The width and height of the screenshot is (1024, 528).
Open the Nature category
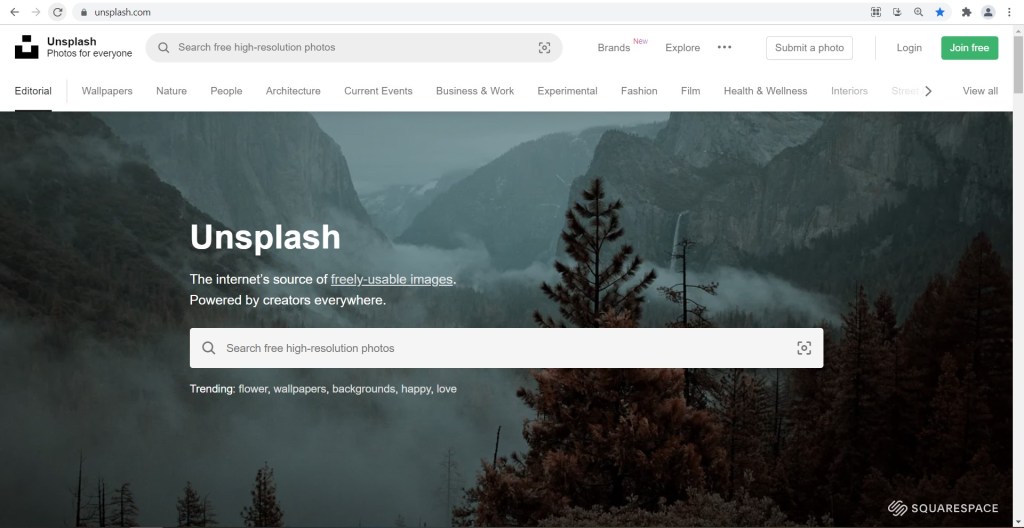171,91
